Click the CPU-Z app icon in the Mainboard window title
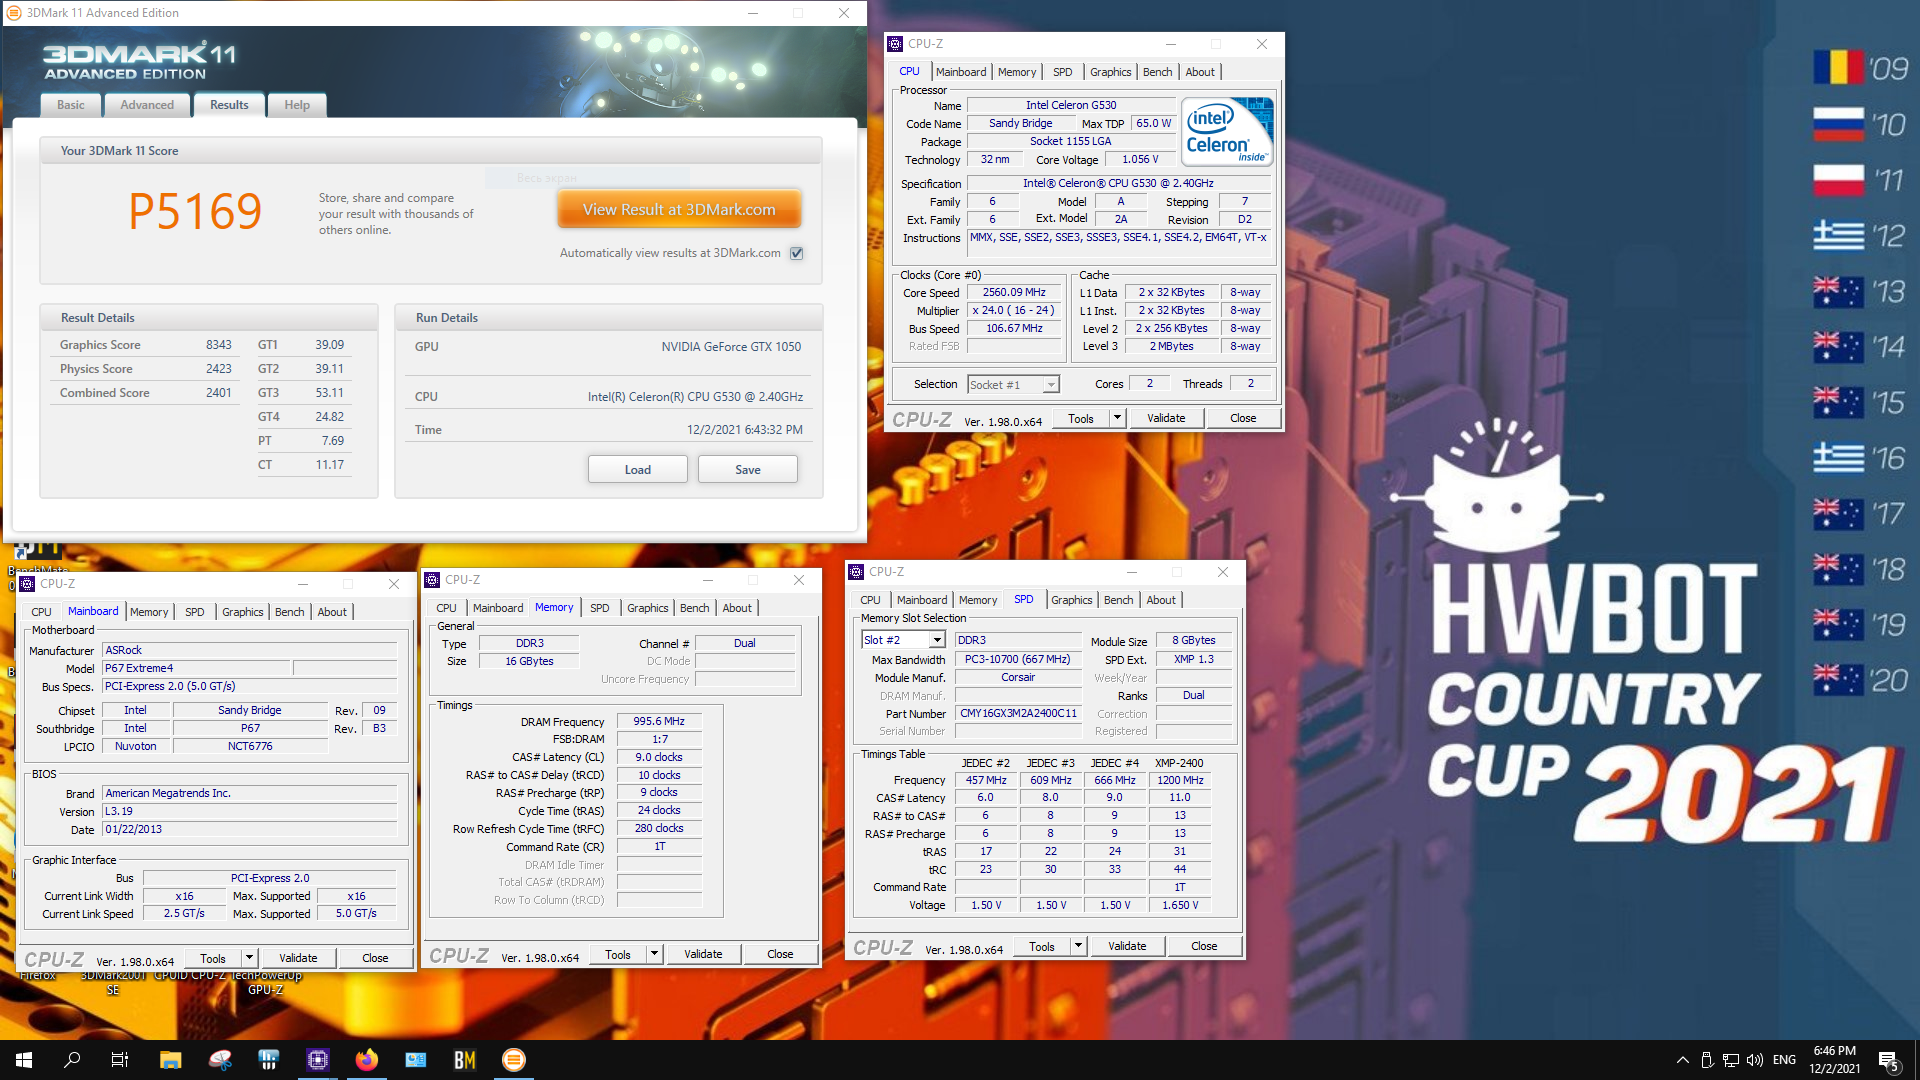 (27, 584)
